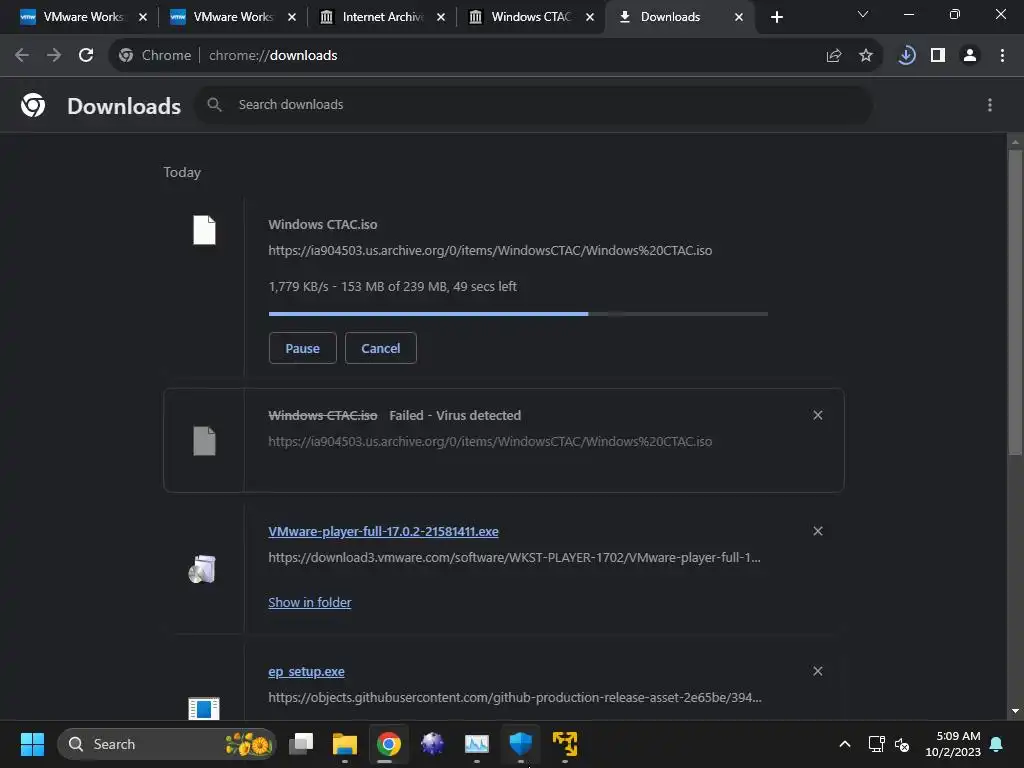Close the Windows CTAC tab
The image size is (1024, 768).
tap(590, 17)
